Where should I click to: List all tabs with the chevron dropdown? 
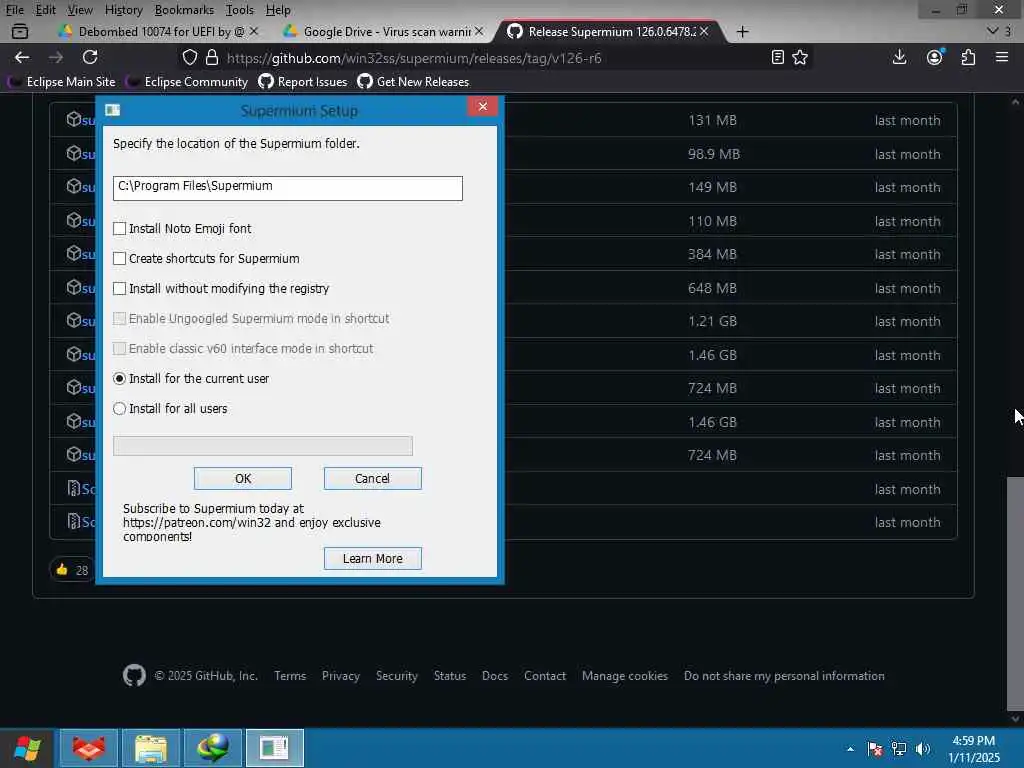[x=993, y=31]
